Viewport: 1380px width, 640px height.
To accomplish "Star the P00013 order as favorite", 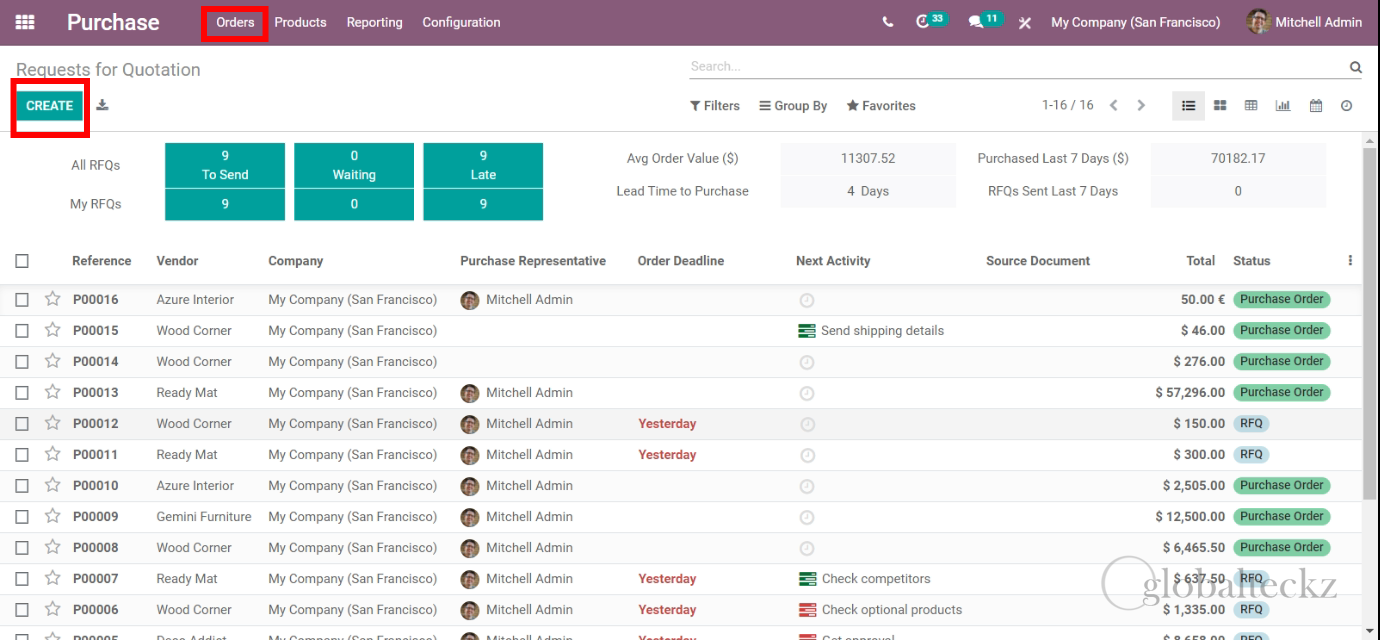I will tap(53, 392).
